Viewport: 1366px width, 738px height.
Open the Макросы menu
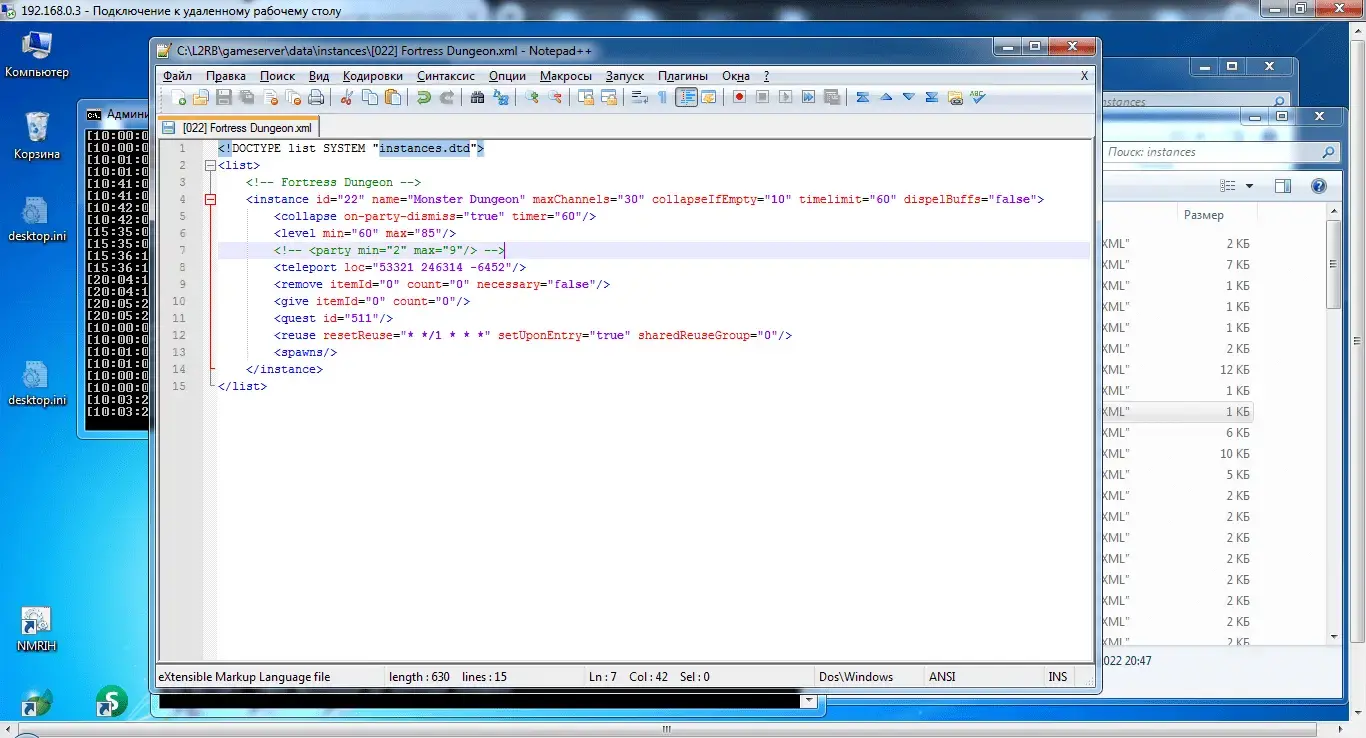click(566, 76)
